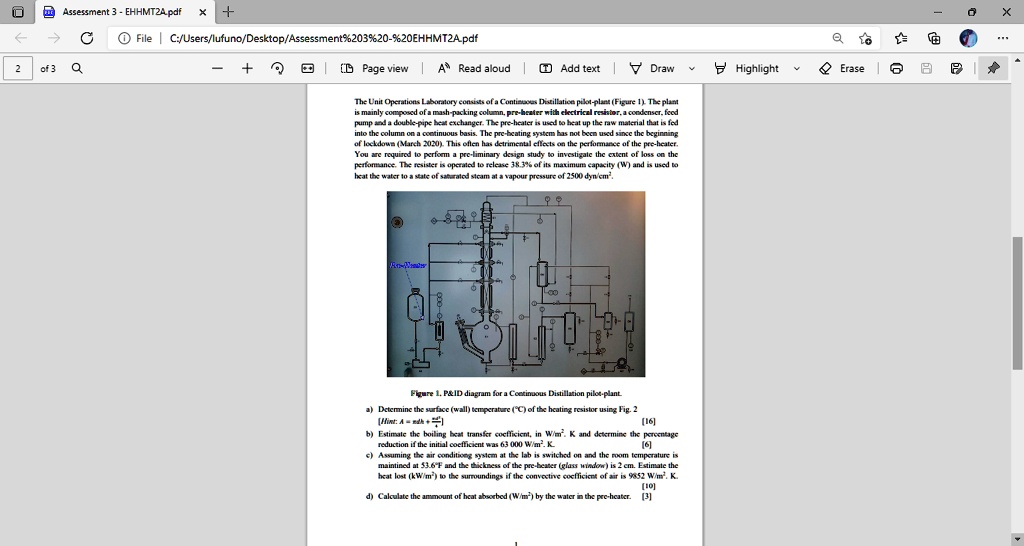This screenshot has height=546, width=1024.
Task: Select the Erase tool
Action: coord(842,68)
